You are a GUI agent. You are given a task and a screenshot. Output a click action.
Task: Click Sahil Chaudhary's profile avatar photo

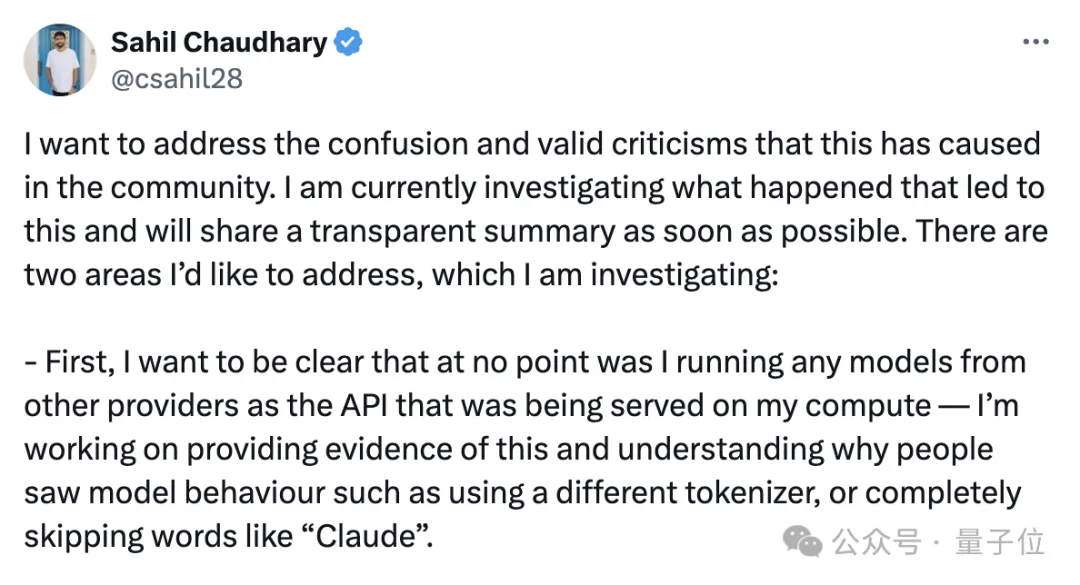[59, 60]
